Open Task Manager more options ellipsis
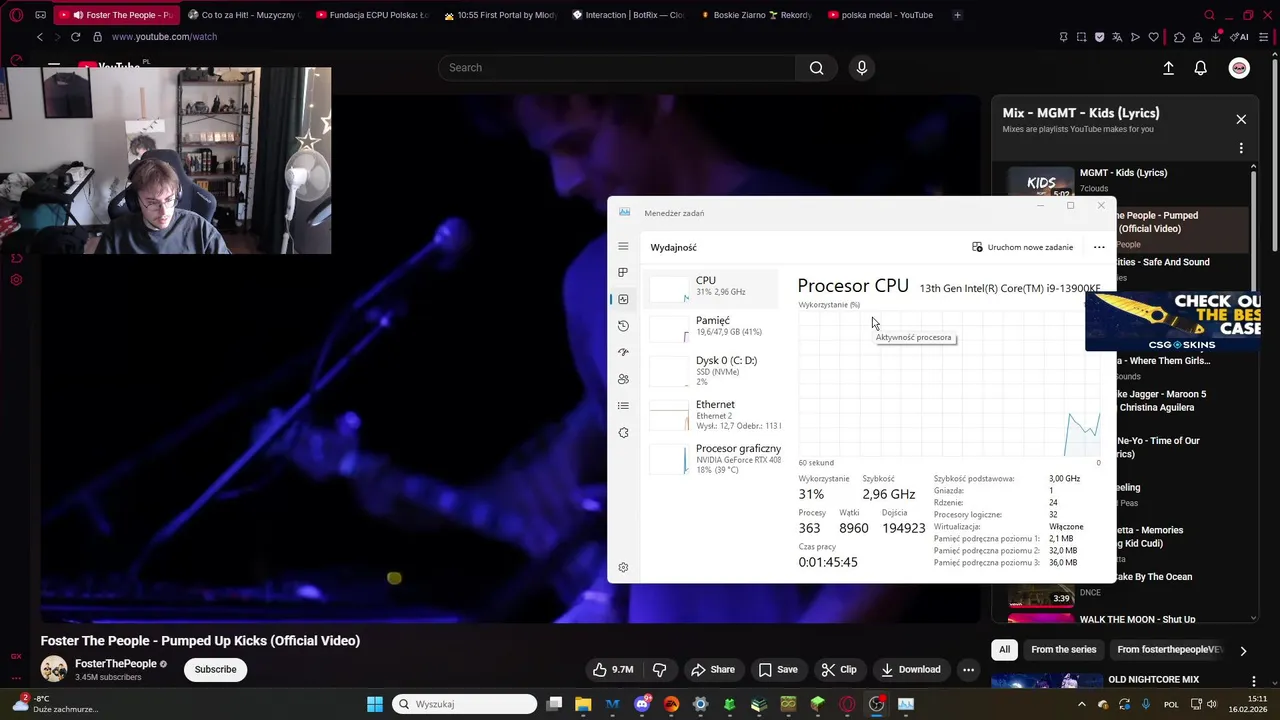This screenshot has width=1280, height=720. click(x=1099, y=247)
